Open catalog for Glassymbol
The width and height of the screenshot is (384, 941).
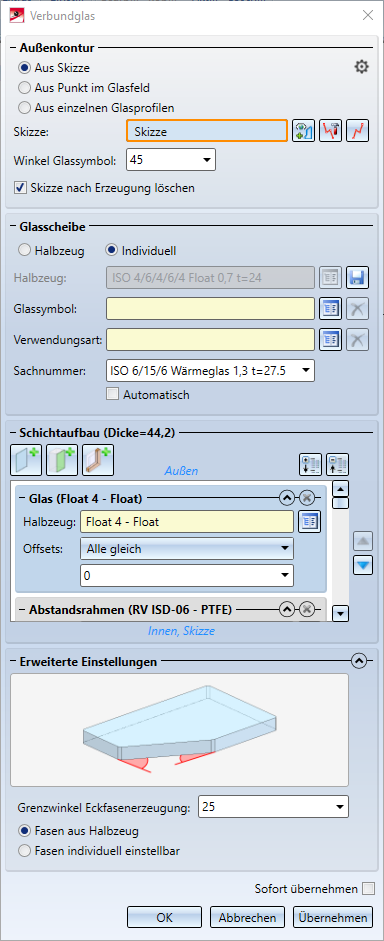click(330, 308)
